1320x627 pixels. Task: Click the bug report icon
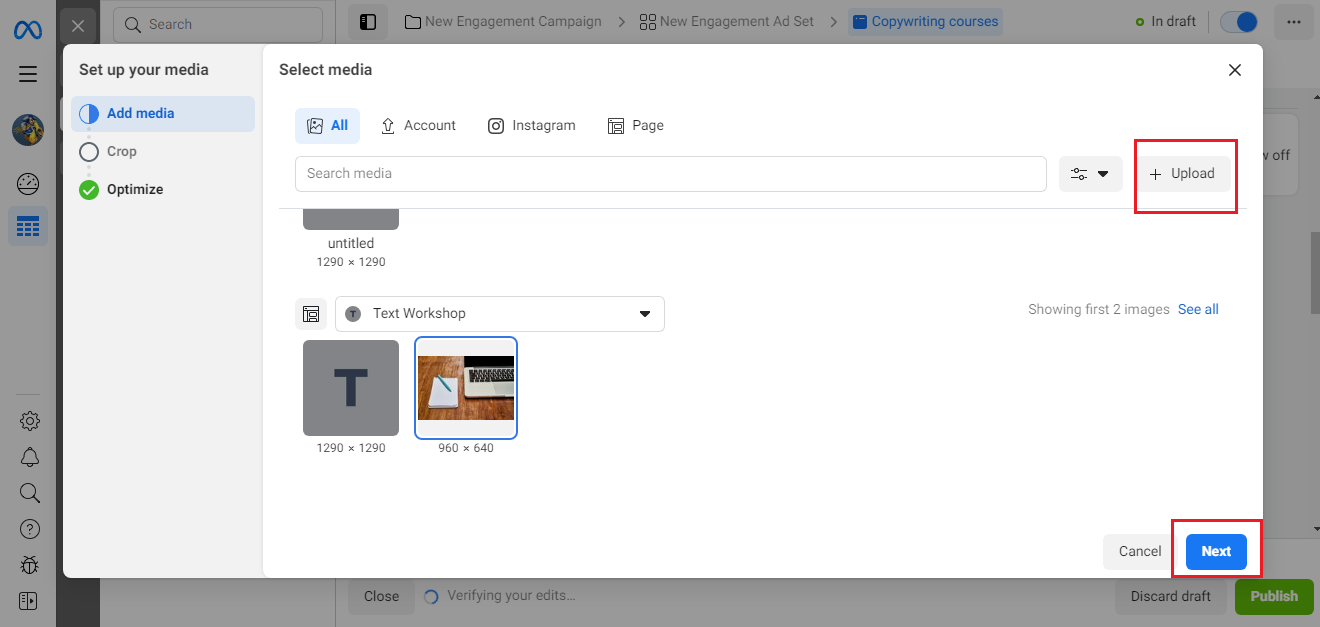click(x=29, y=565)
